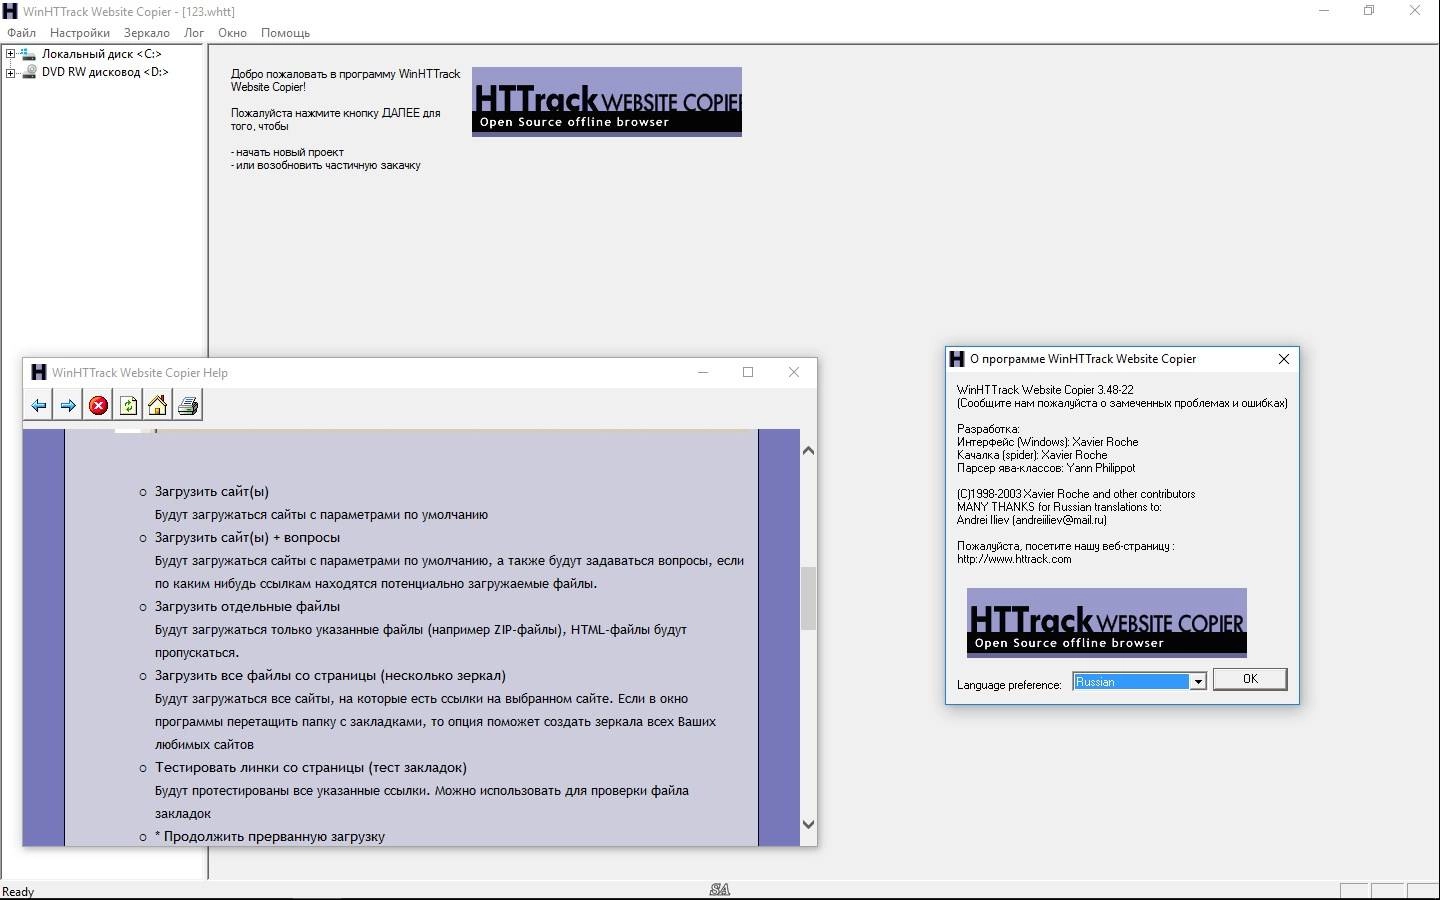
Task: Expand the DVD RW дисковод D: node
Action: 10,72
